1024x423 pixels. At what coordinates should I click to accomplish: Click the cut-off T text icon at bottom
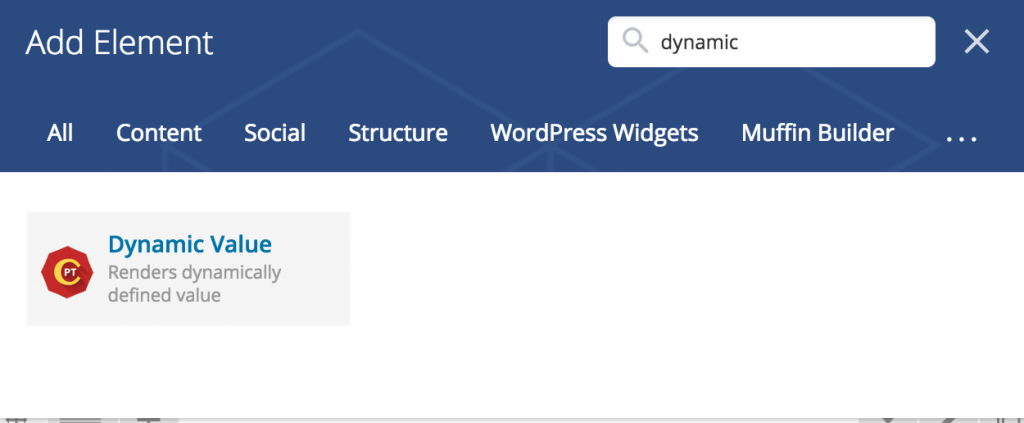[150, 420]
